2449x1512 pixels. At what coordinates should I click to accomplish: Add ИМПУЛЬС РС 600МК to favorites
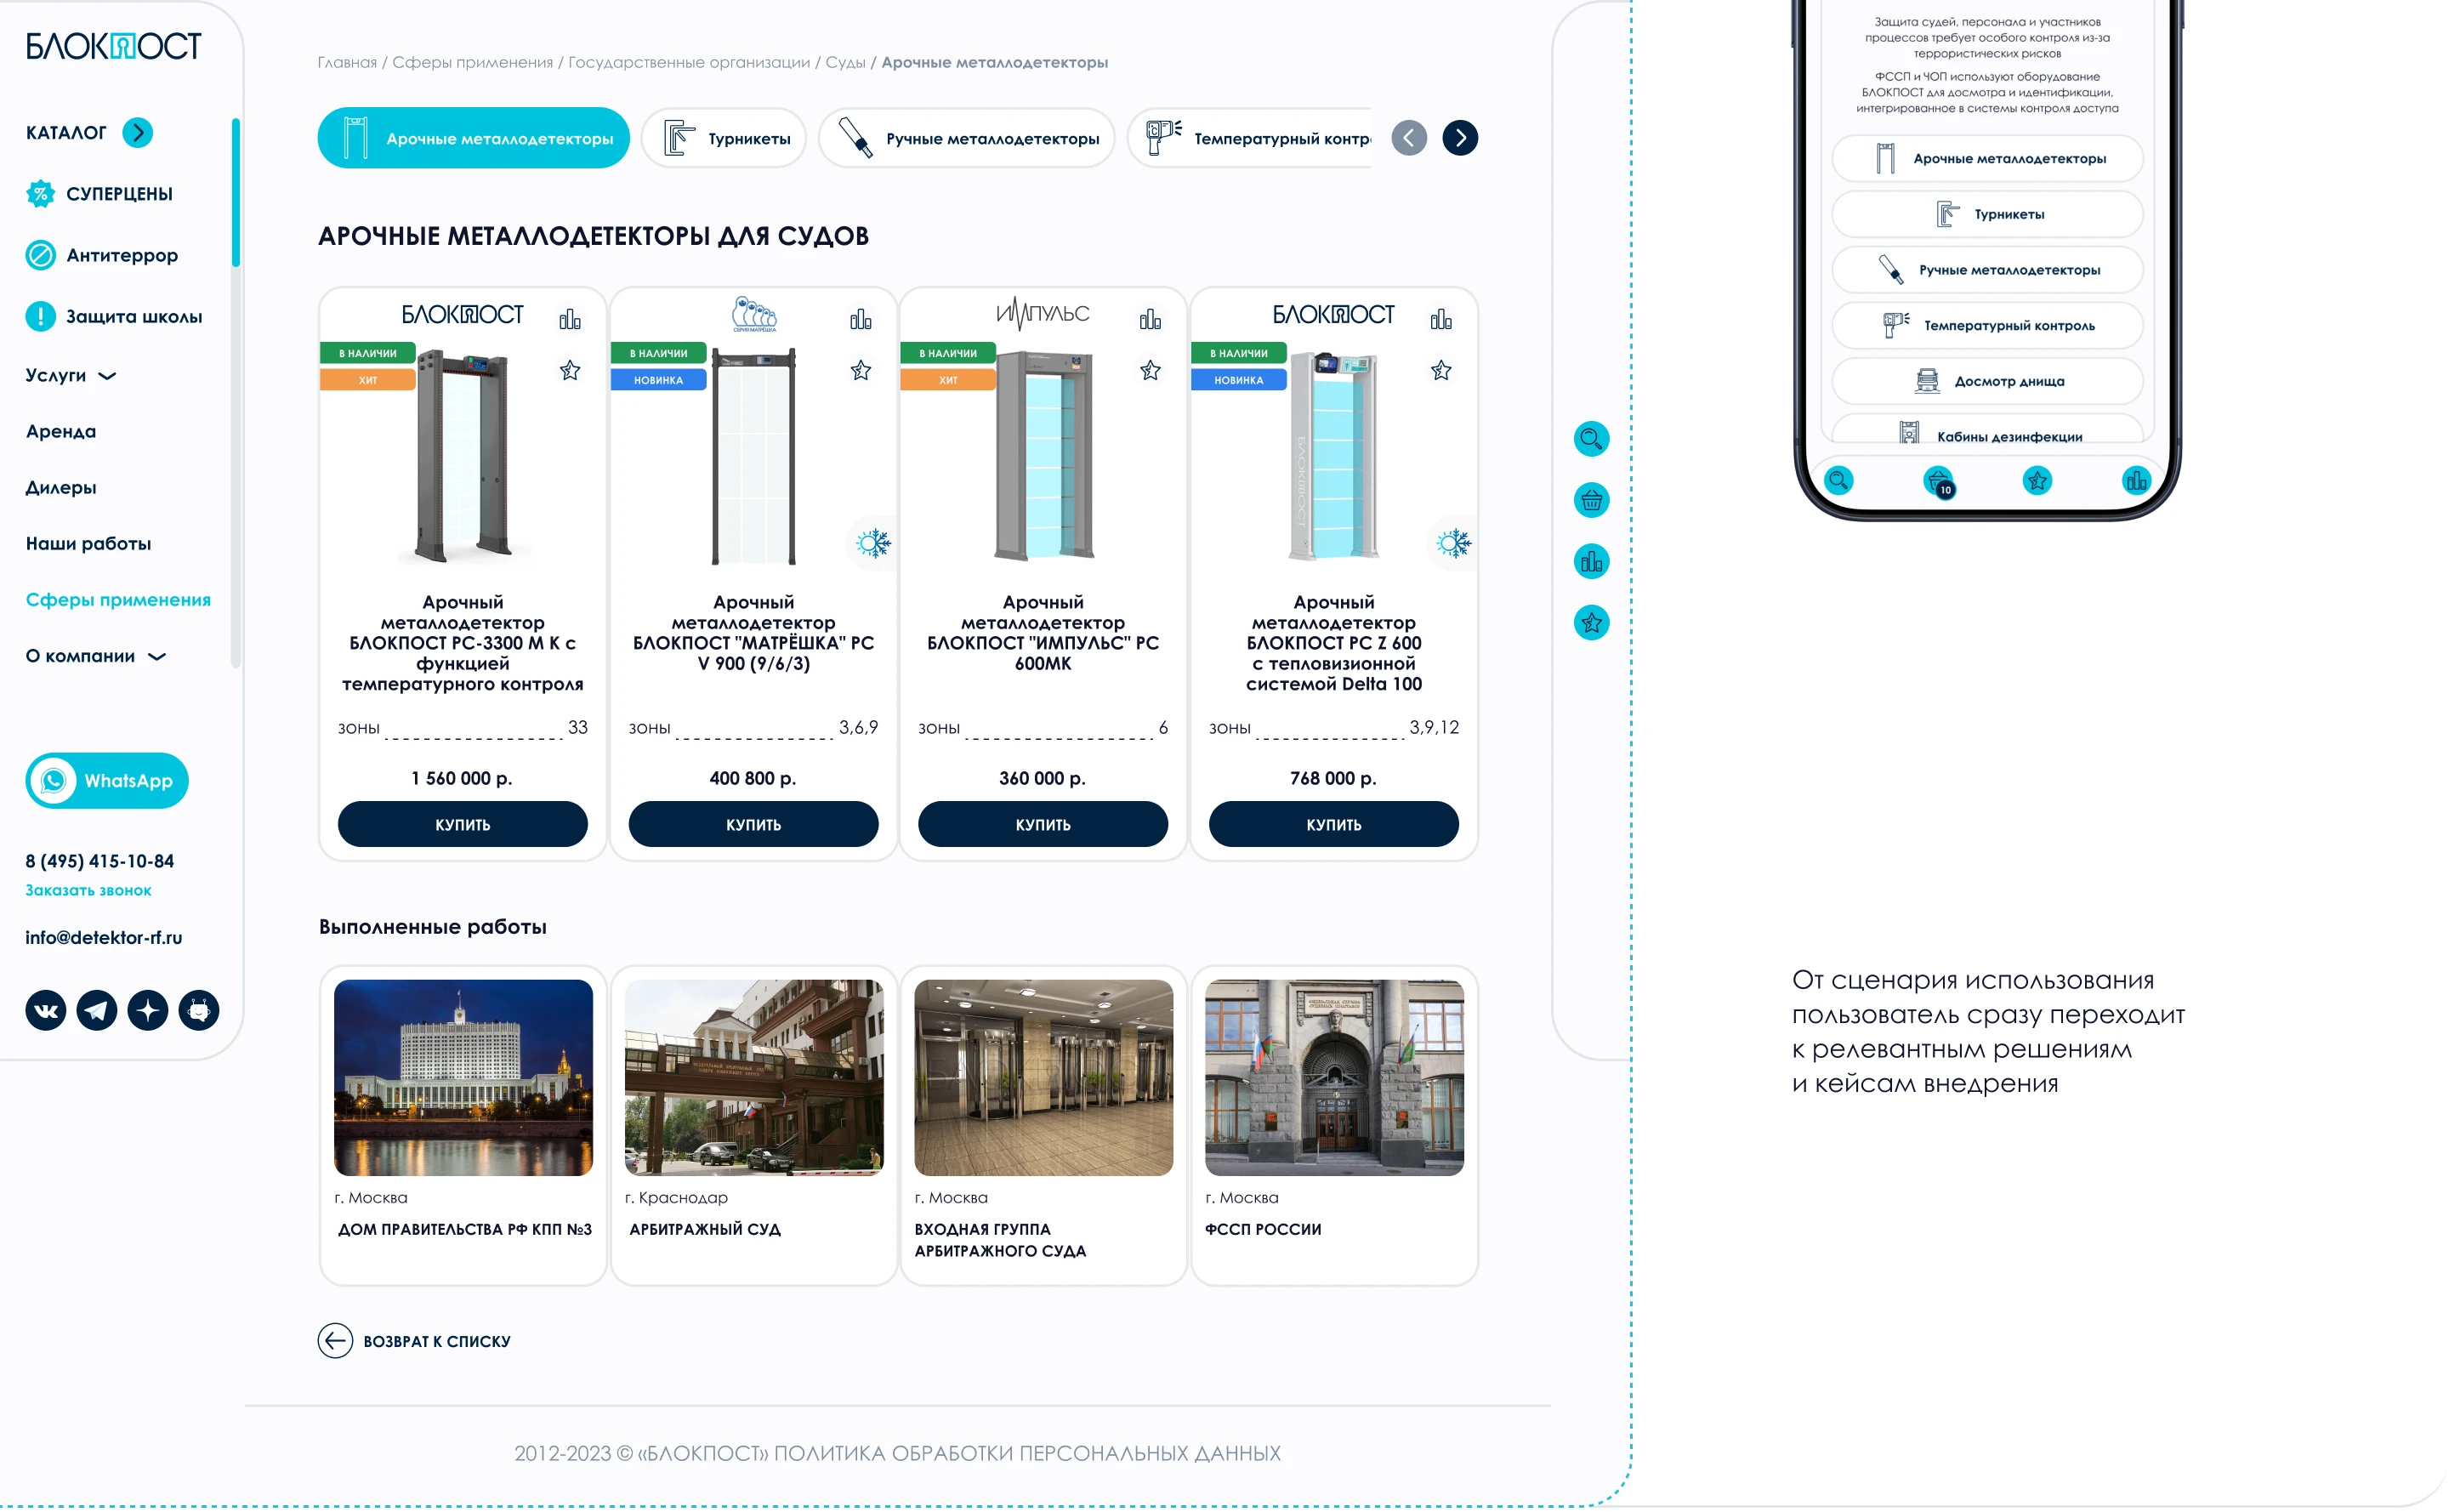[1151, 371]
